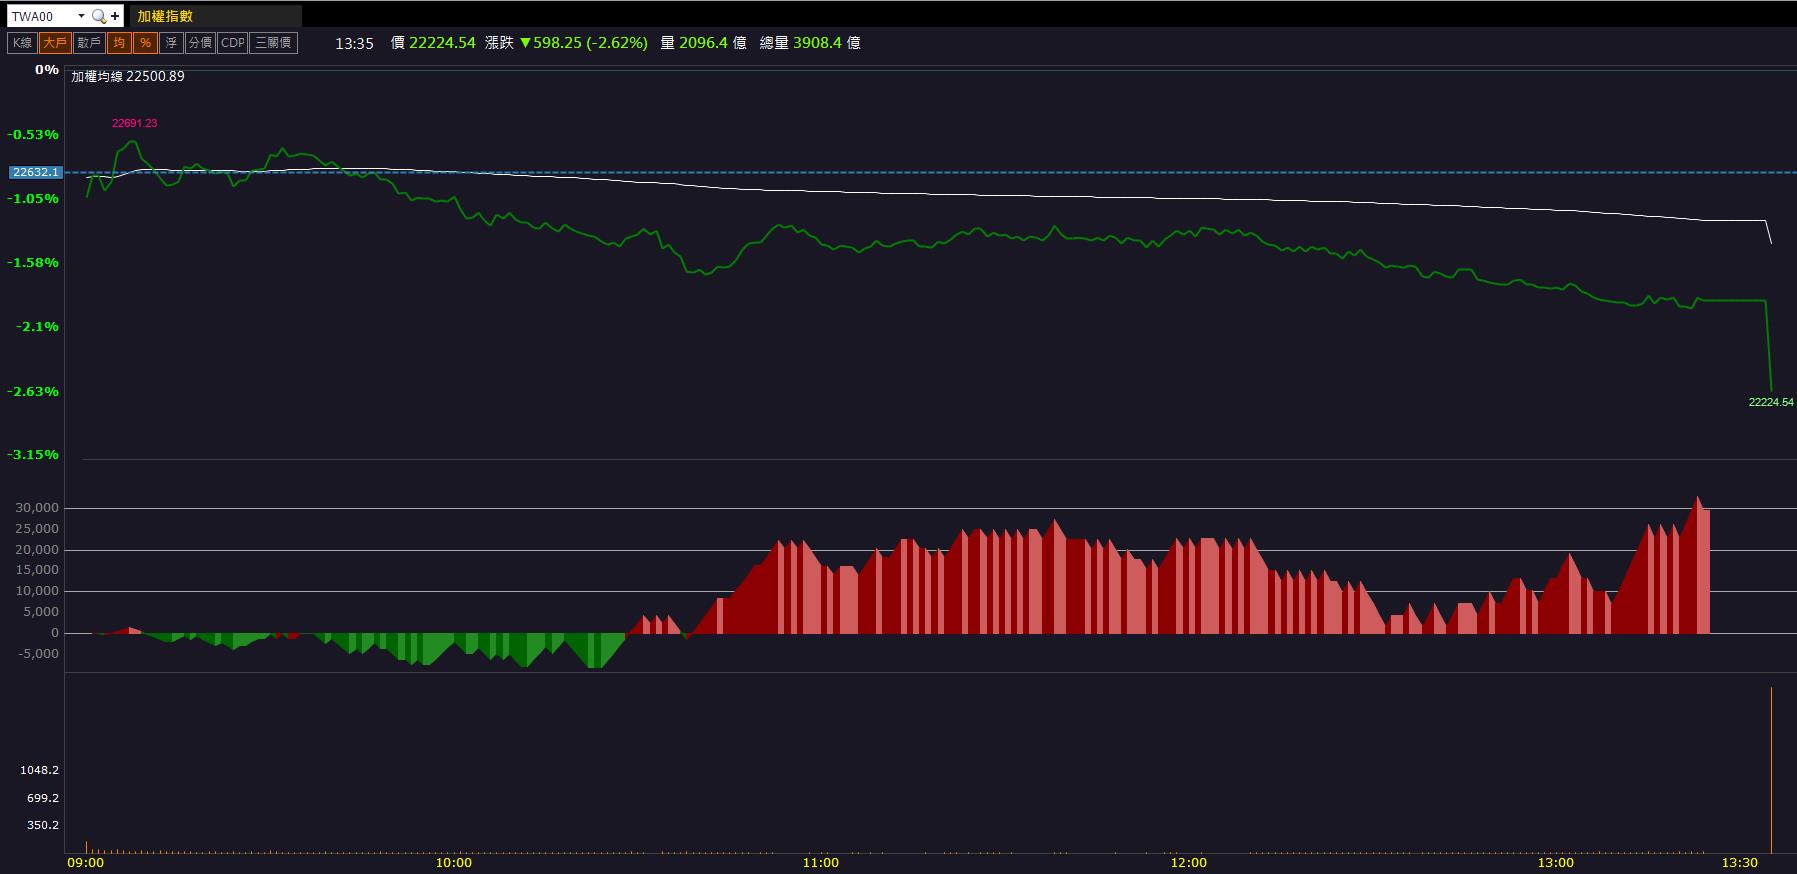Viewport: 1797px width, 874px height.
Task: Click the 22691.23 high price label
Action: [x=134, y=123]
